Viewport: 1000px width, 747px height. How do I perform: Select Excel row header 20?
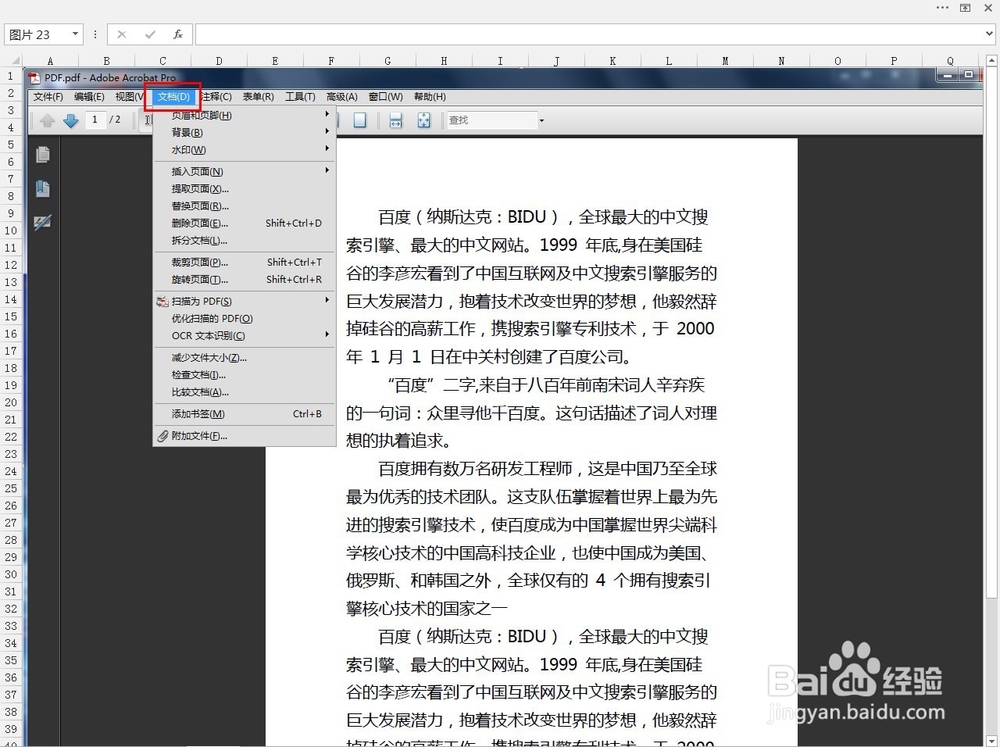click(x=11, y=403)
